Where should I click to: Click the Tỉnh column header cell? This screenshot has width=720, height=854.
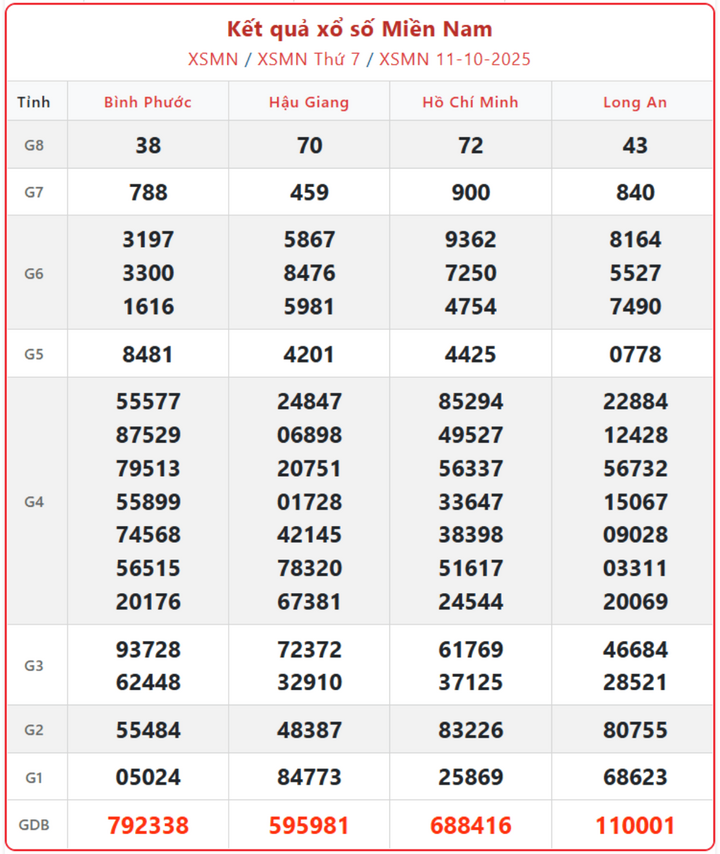pos(34,102)
